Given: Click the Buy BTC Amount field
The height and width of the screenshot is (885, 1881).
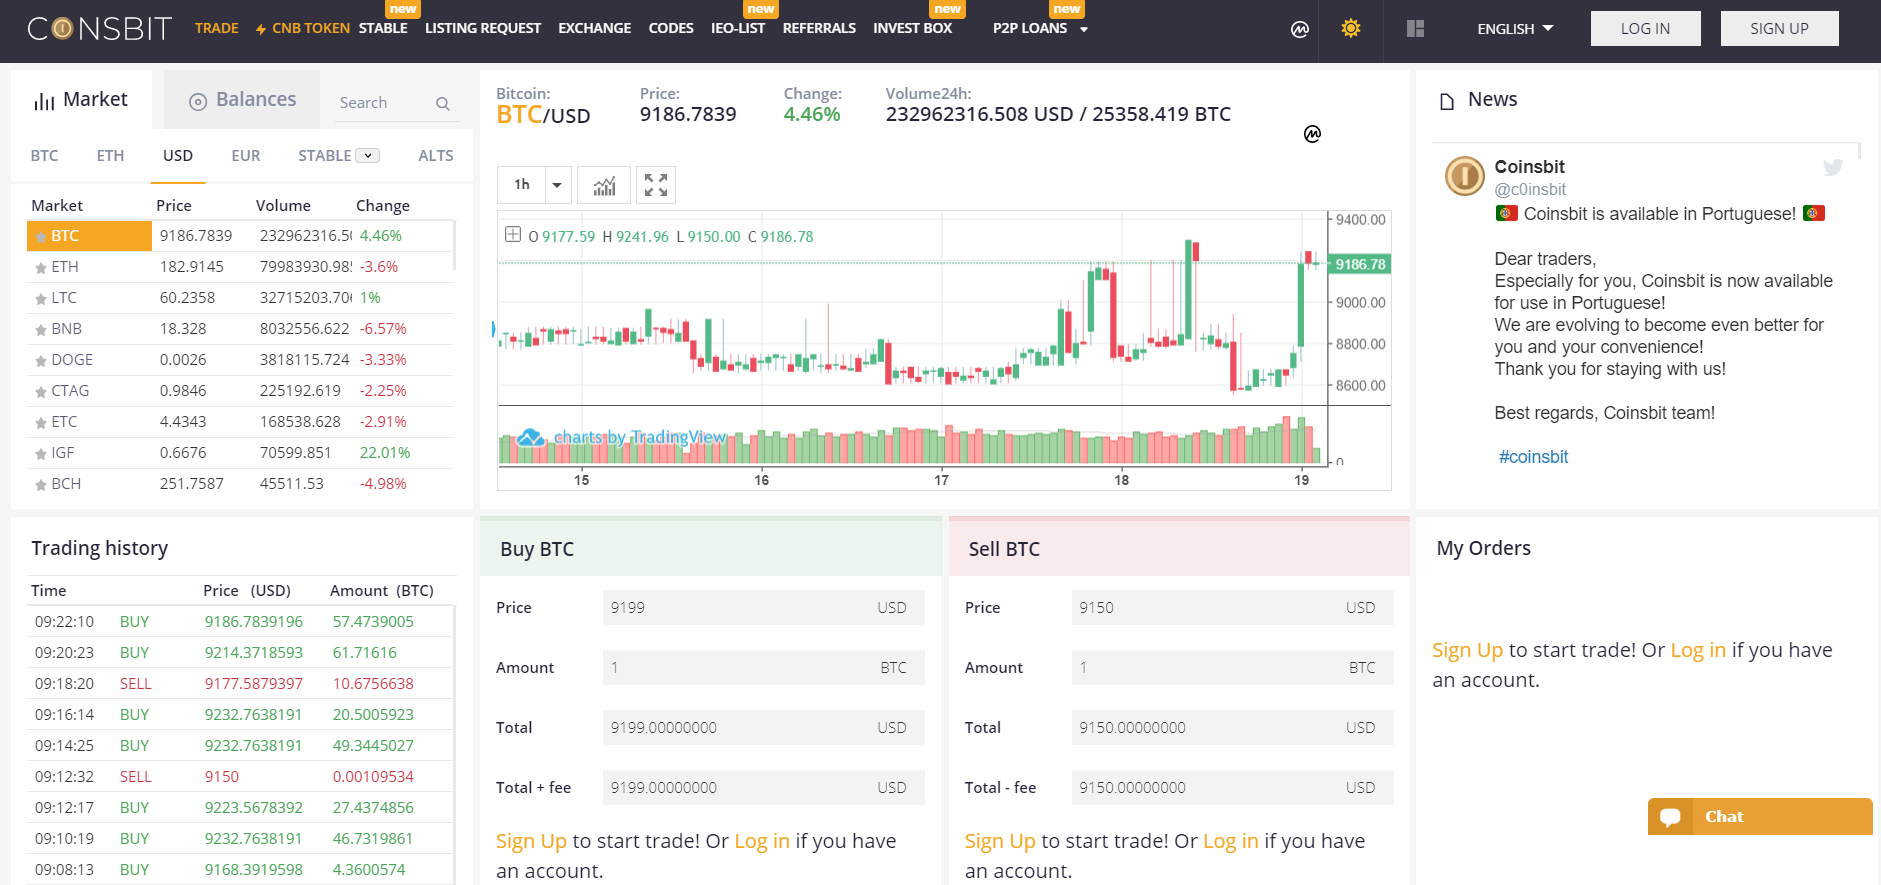Looking at the screenshot, I should (764, 668).
